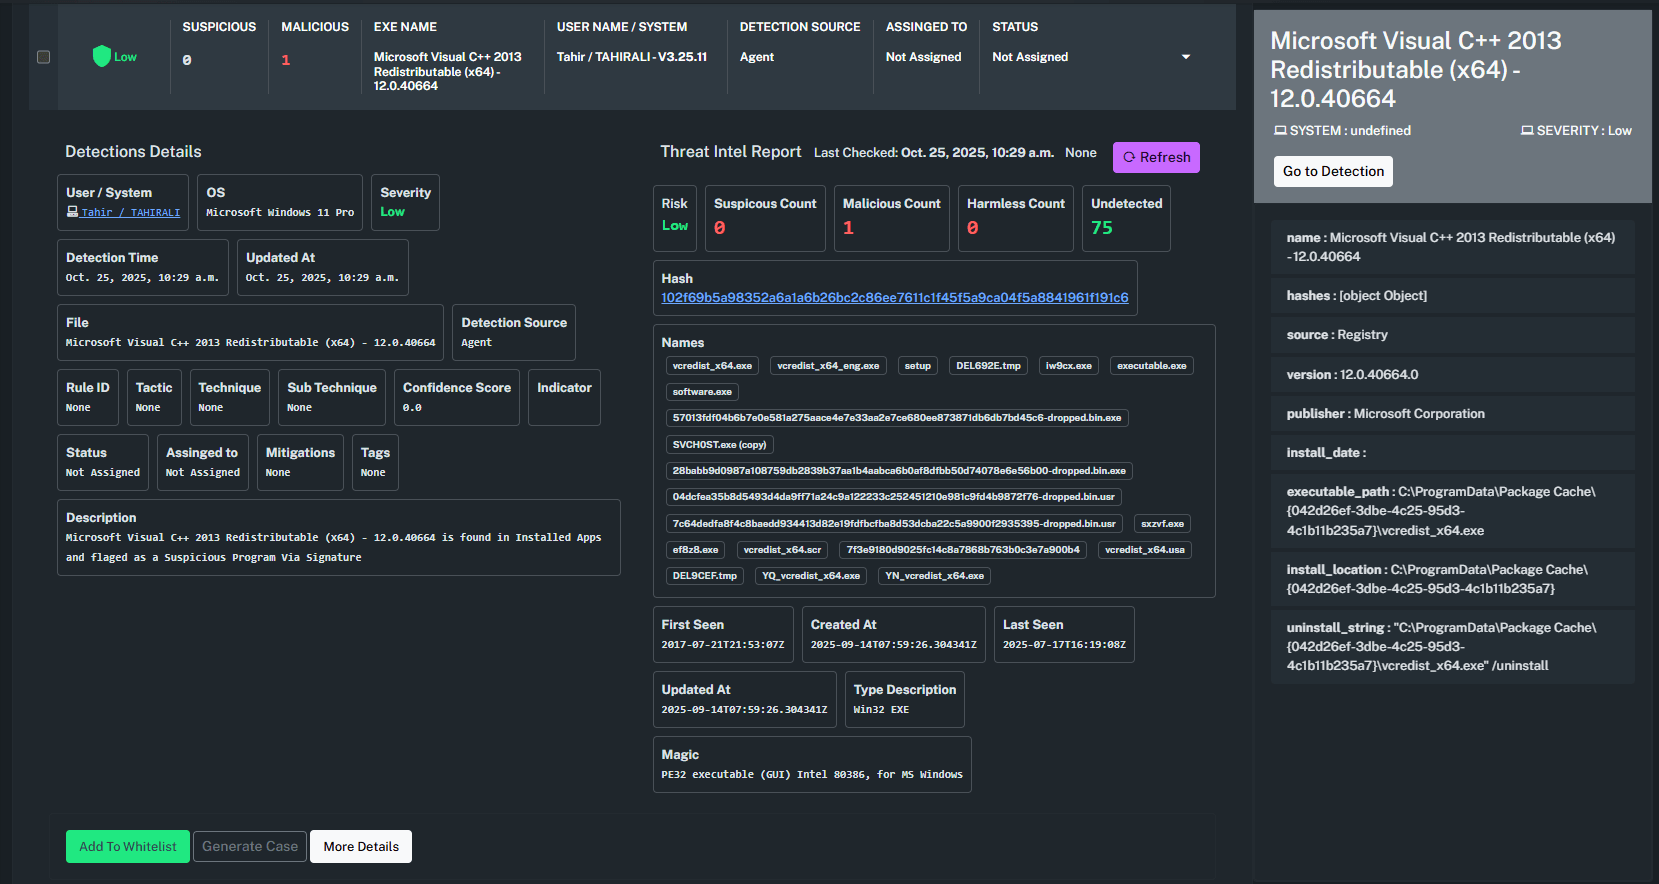
Task: Click the First Seen timestamp card
Action: [723, 634]
